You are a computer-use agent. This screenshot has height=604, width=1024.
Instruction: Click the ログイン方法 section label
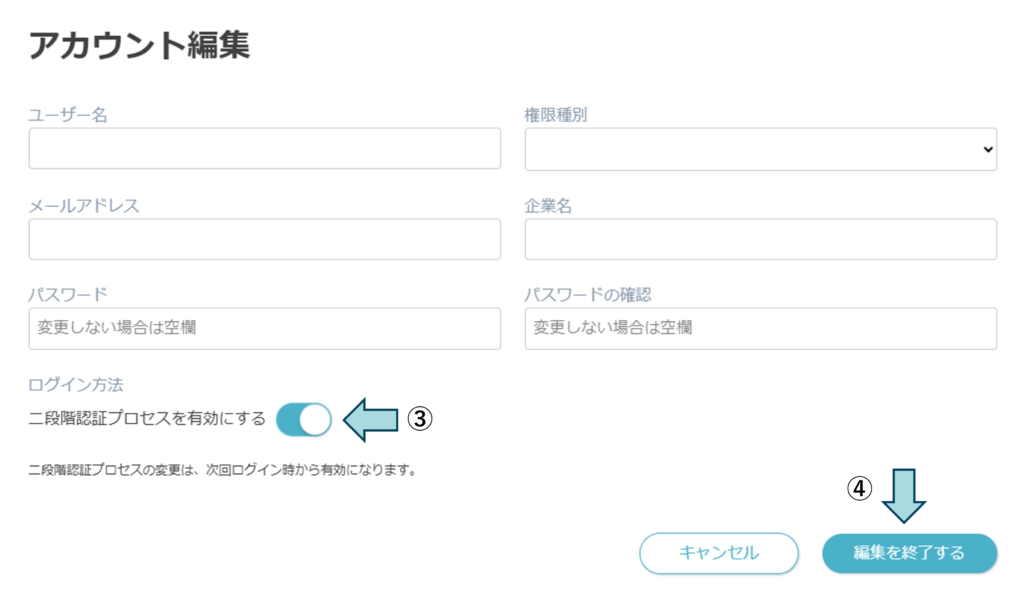pos(76,384)
